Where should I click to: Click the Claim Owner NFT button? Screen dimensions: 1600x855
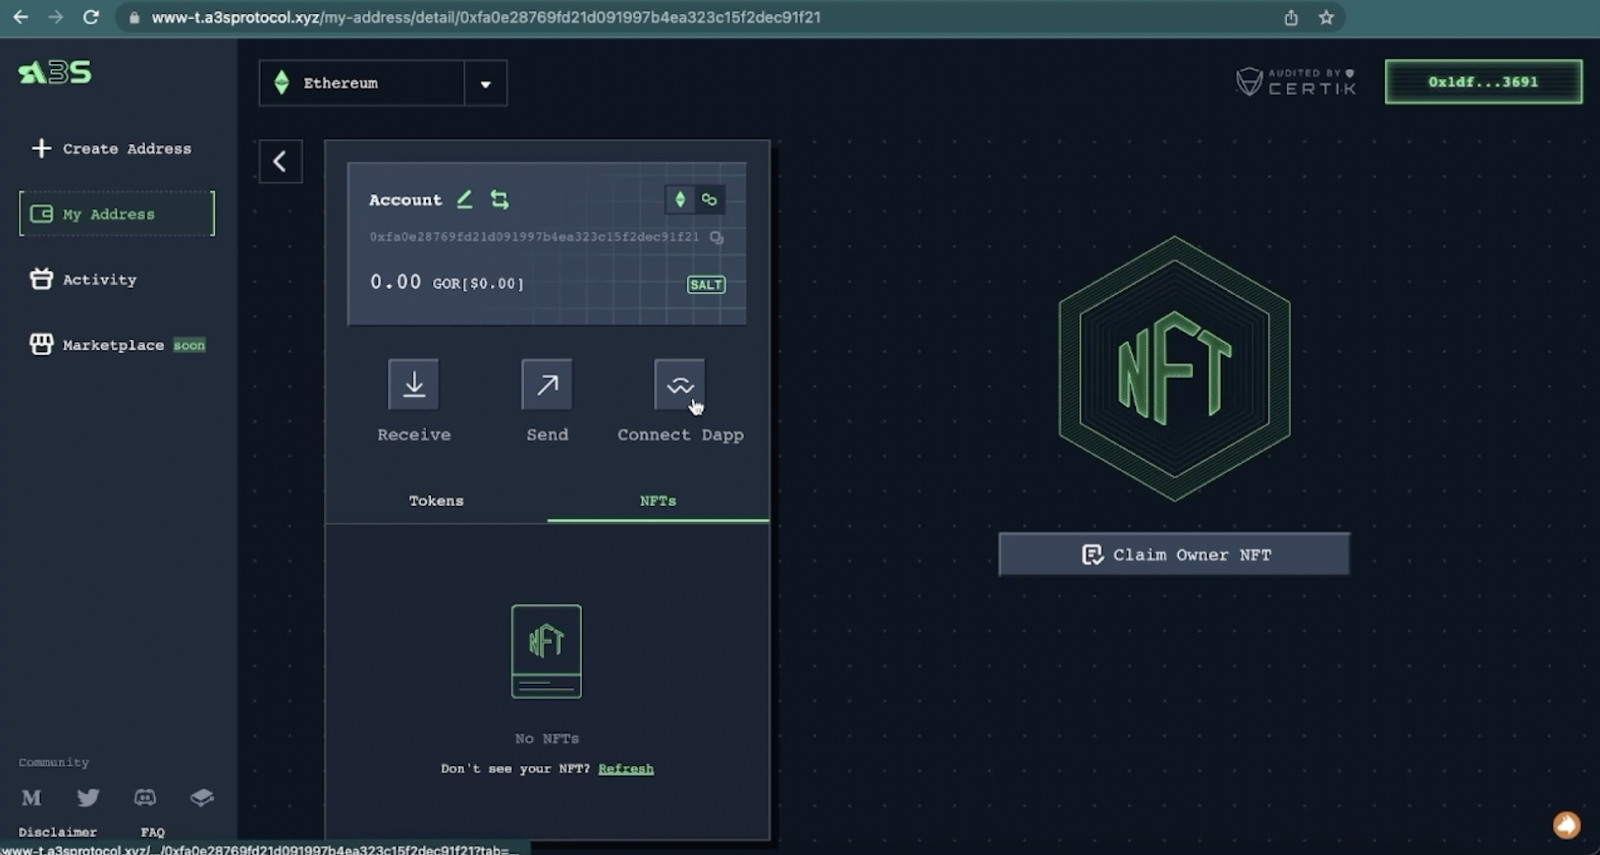point(1174,554)
